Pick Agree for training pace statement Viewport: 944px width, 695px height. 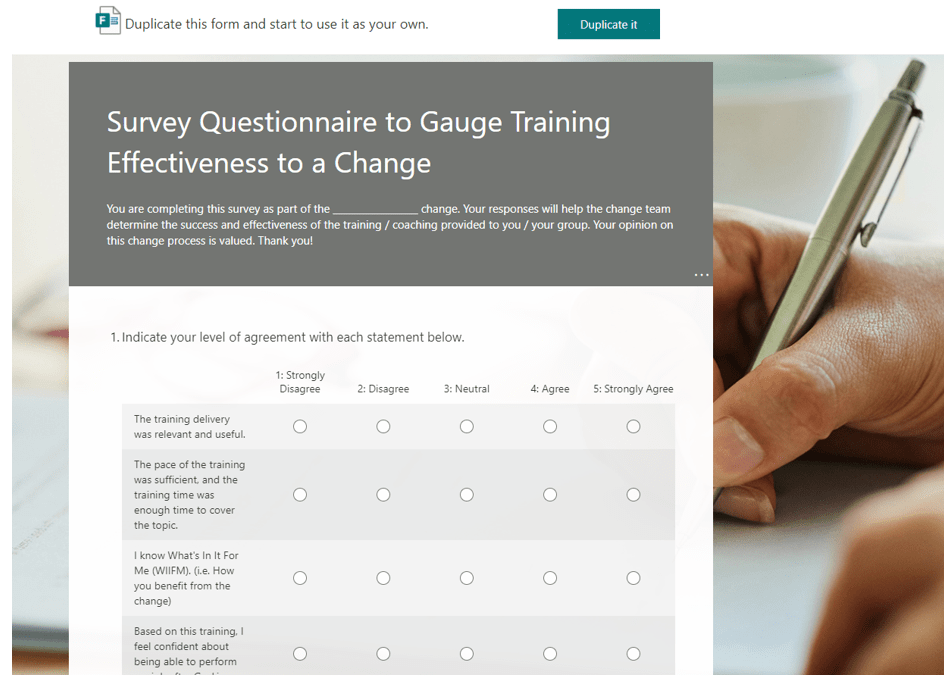[550, 495]
